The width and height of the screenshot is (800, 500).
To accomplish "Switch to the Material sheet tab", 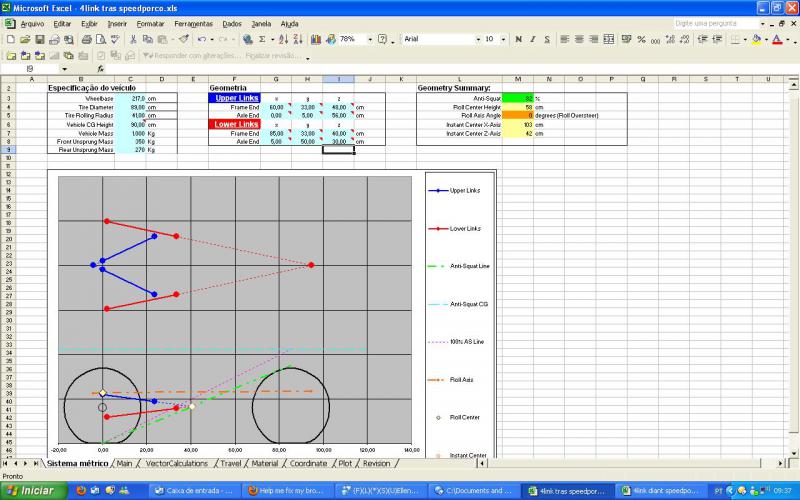I will tap(265, 463).
